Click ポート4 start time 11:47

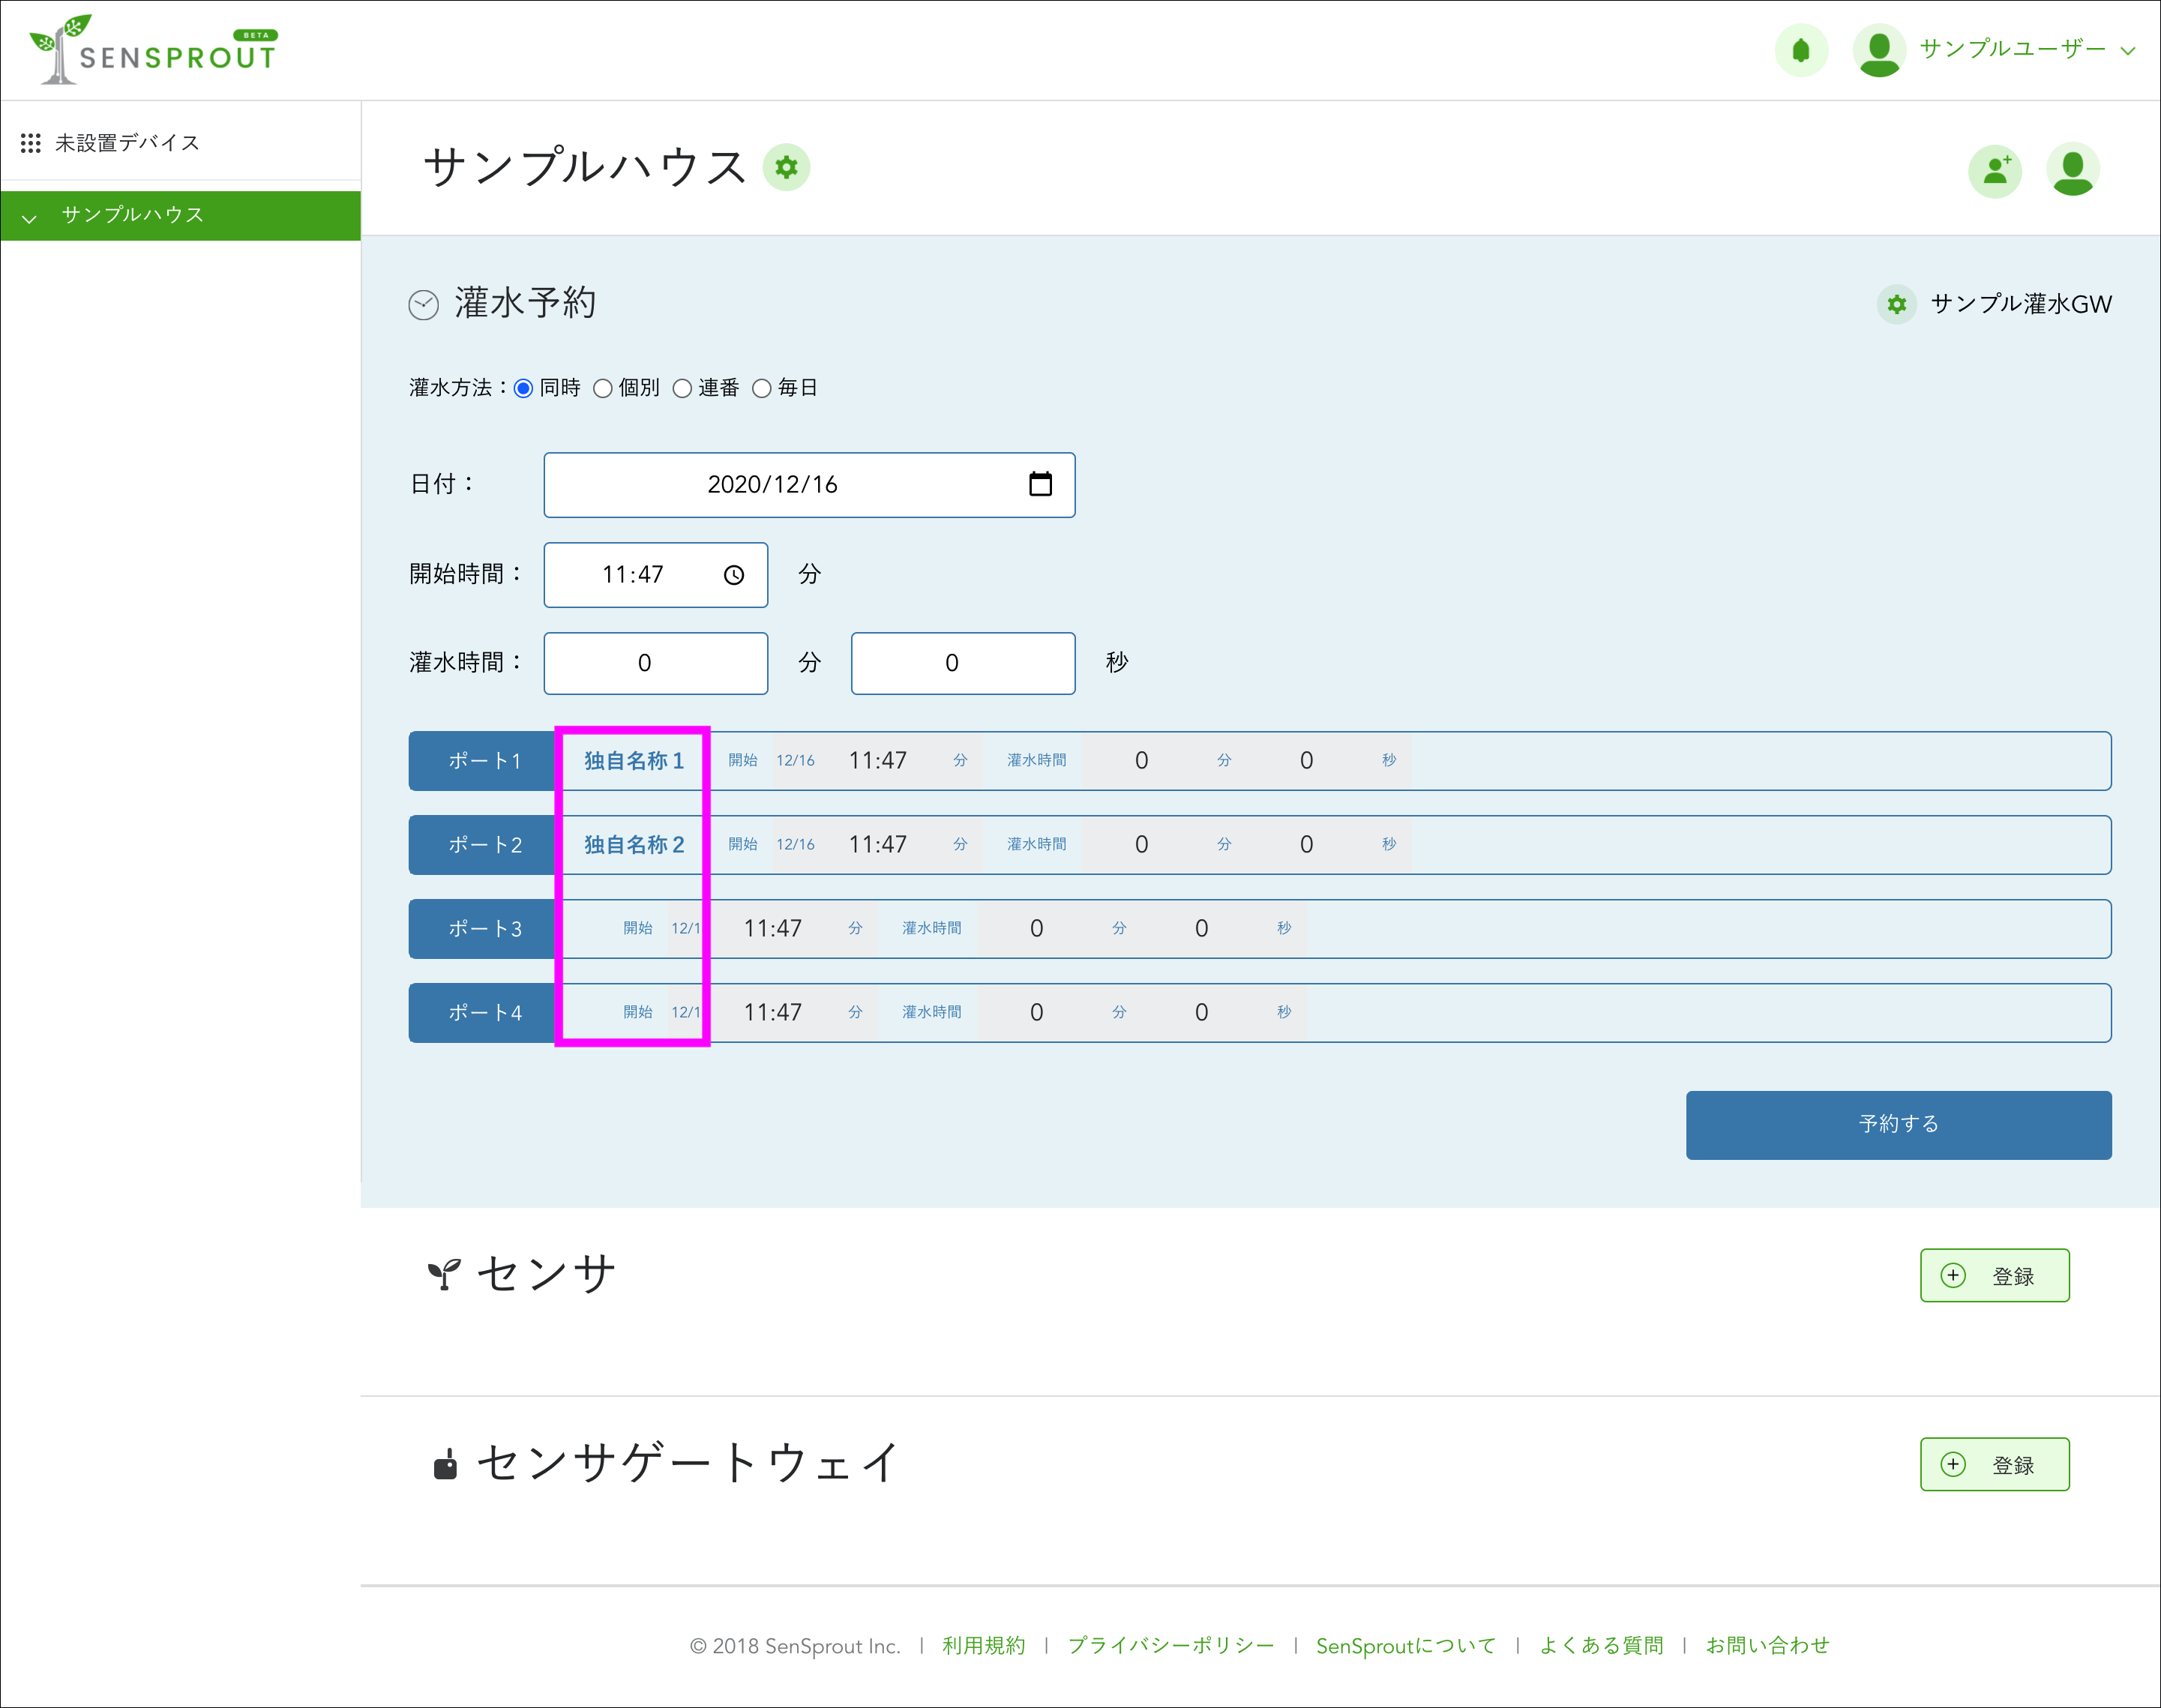[773, 1013]
